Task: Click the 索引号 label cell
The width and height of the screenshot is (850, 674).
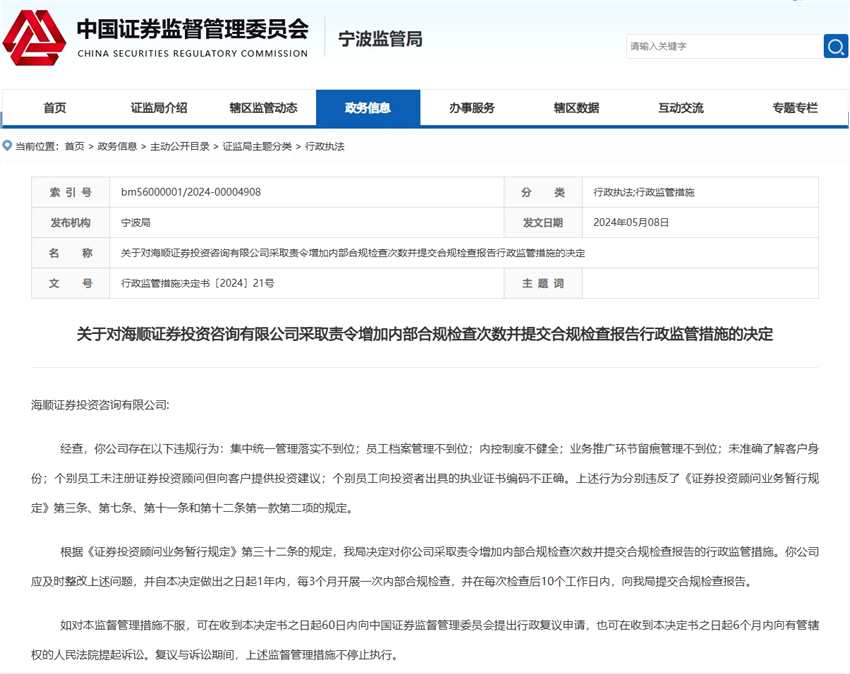Action: coord(70,192)
